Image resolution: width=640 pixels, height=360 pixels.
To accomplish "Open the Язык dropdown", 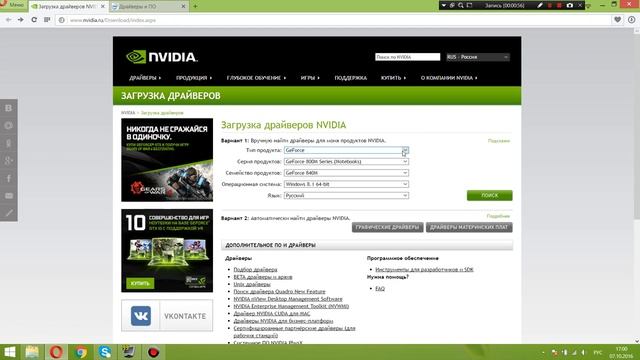I will 346,196.
